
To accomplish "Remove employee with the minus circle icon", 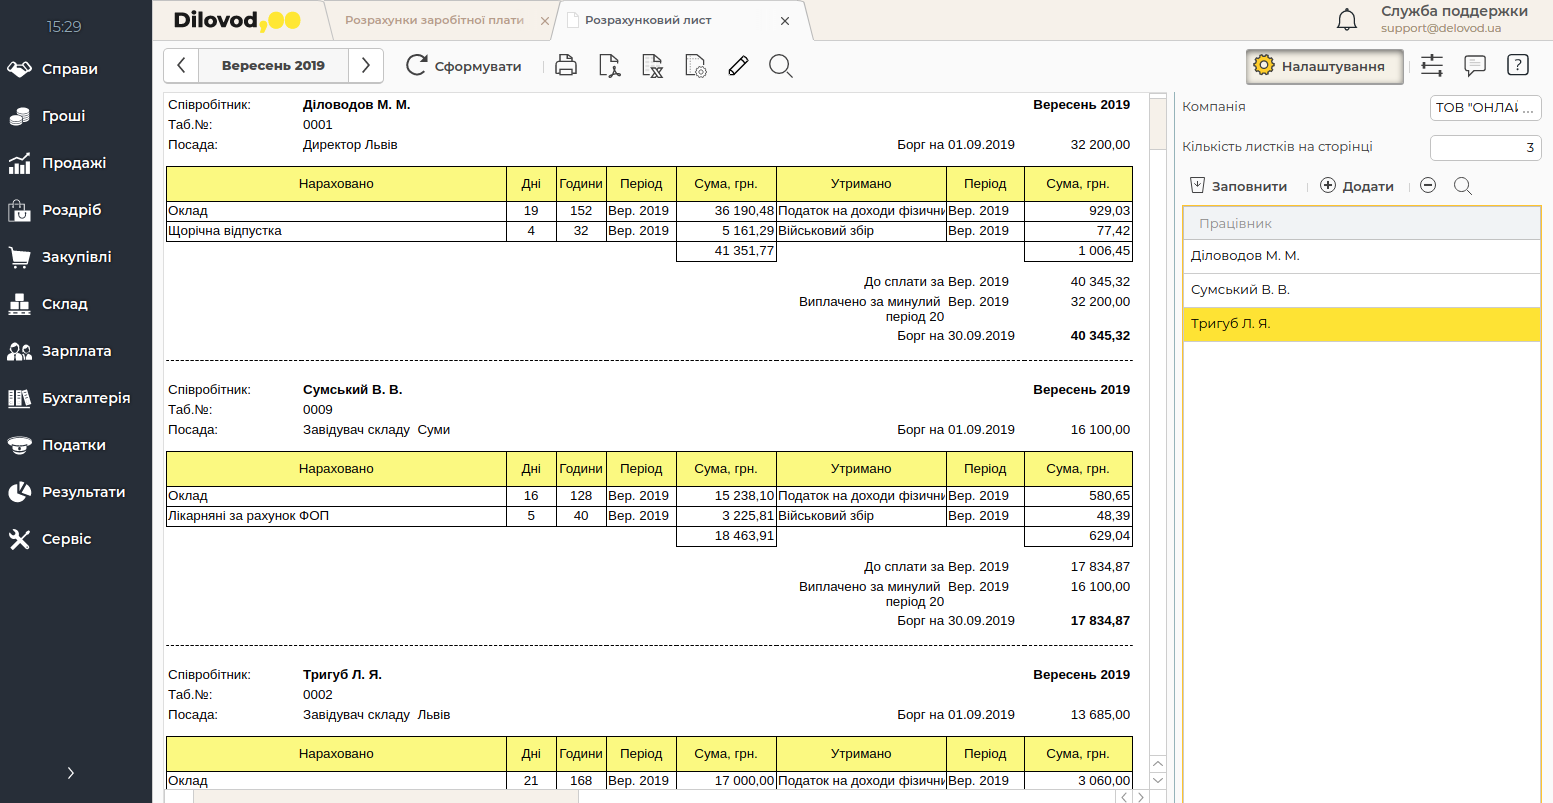I will 1428,186.
